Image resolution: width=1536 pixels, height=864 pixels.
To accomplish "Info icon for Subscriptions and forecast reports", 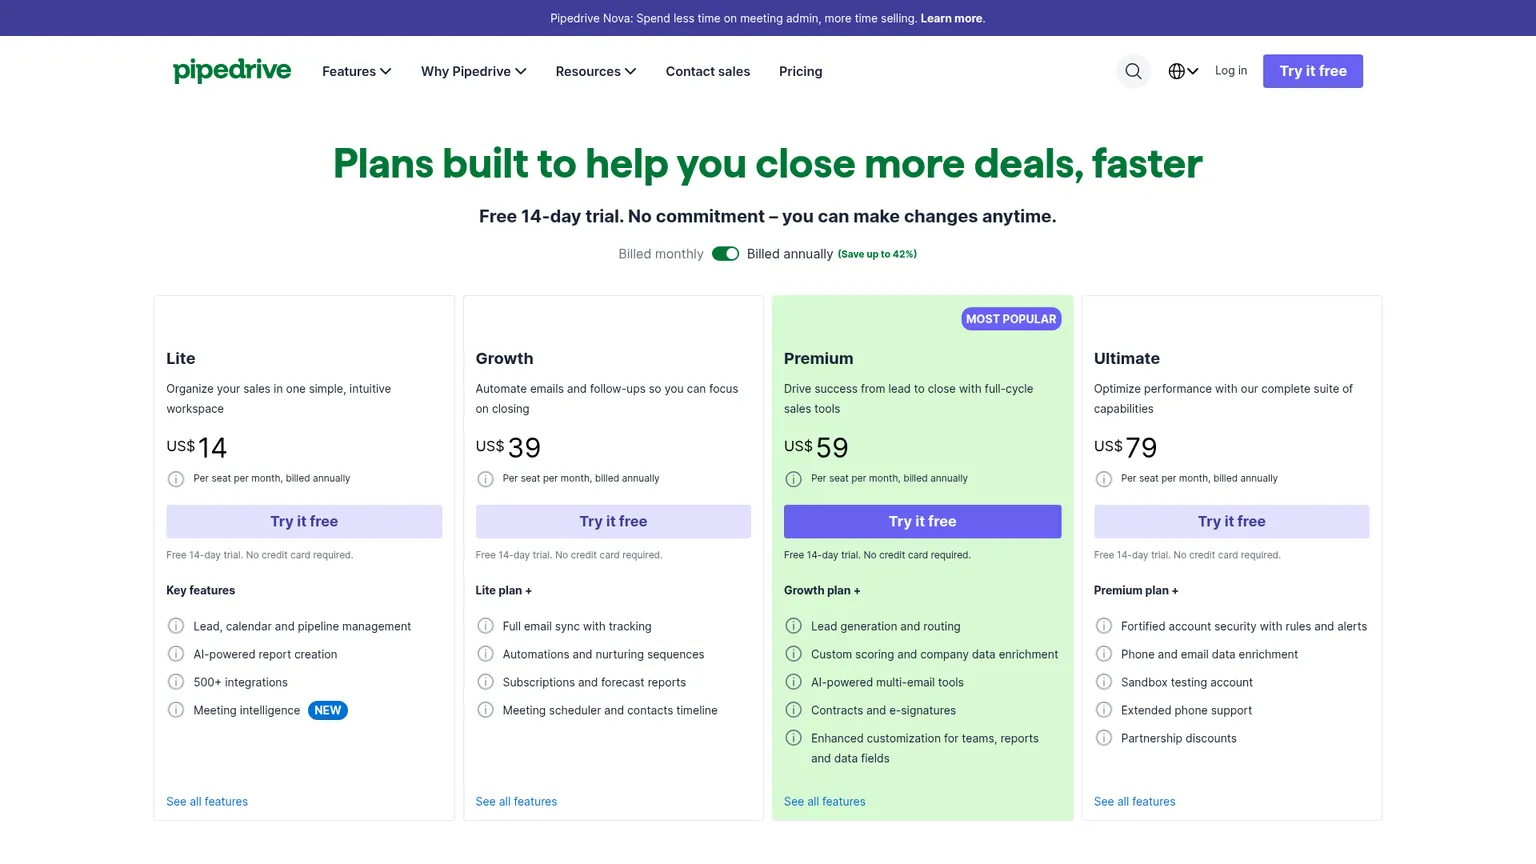I will point(485,682).
